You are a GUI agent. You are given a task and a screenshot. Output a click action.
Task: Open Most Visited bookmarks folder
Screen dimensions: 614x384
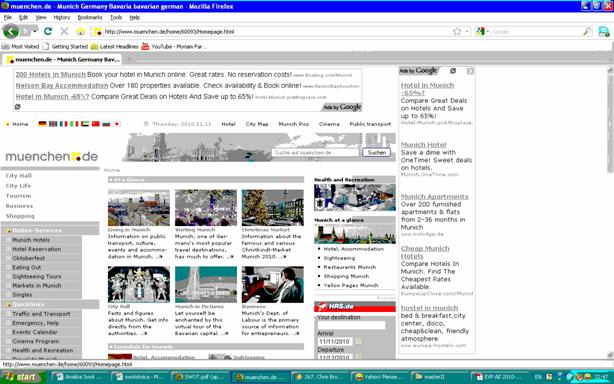(x=21, y=46)
